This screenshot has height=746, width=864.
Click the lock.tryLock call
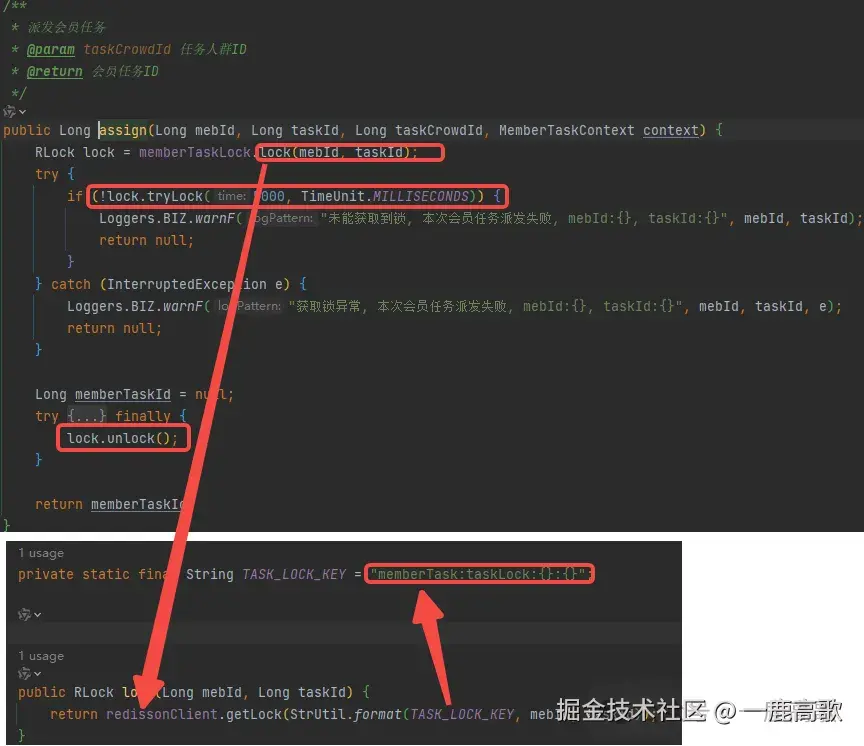pos(155,196)
